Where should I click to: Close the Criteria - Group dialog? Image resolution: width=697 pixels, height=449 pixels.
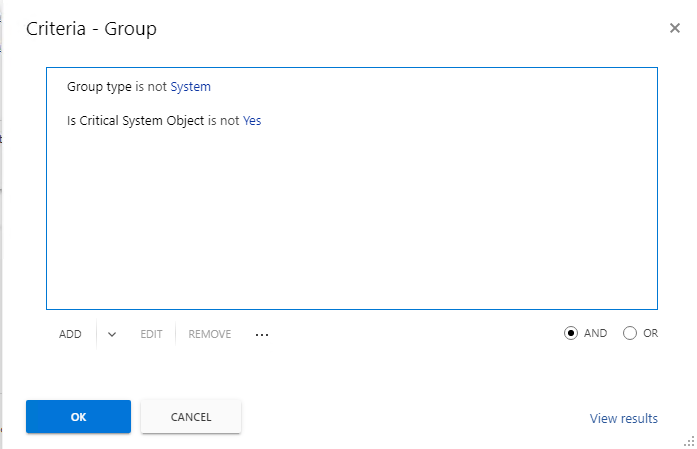point(674,28)
